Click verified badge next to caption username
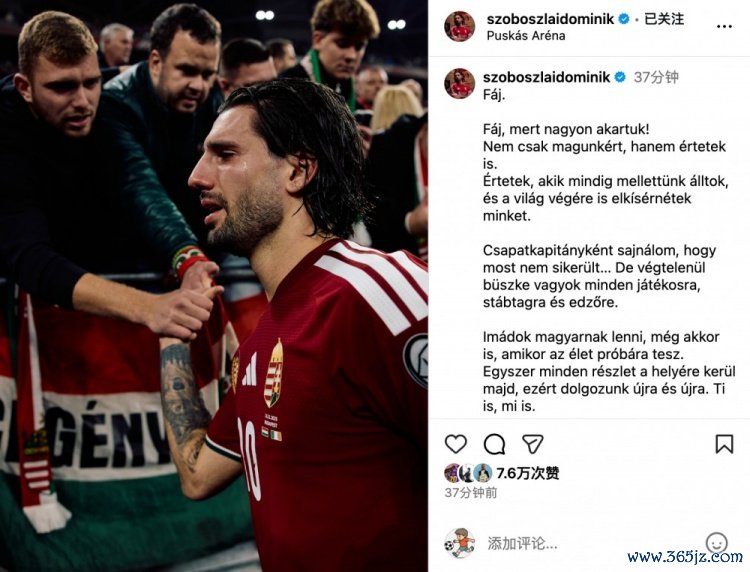Image resolution: width=750 pixels, height=572 pixels. 620,77
